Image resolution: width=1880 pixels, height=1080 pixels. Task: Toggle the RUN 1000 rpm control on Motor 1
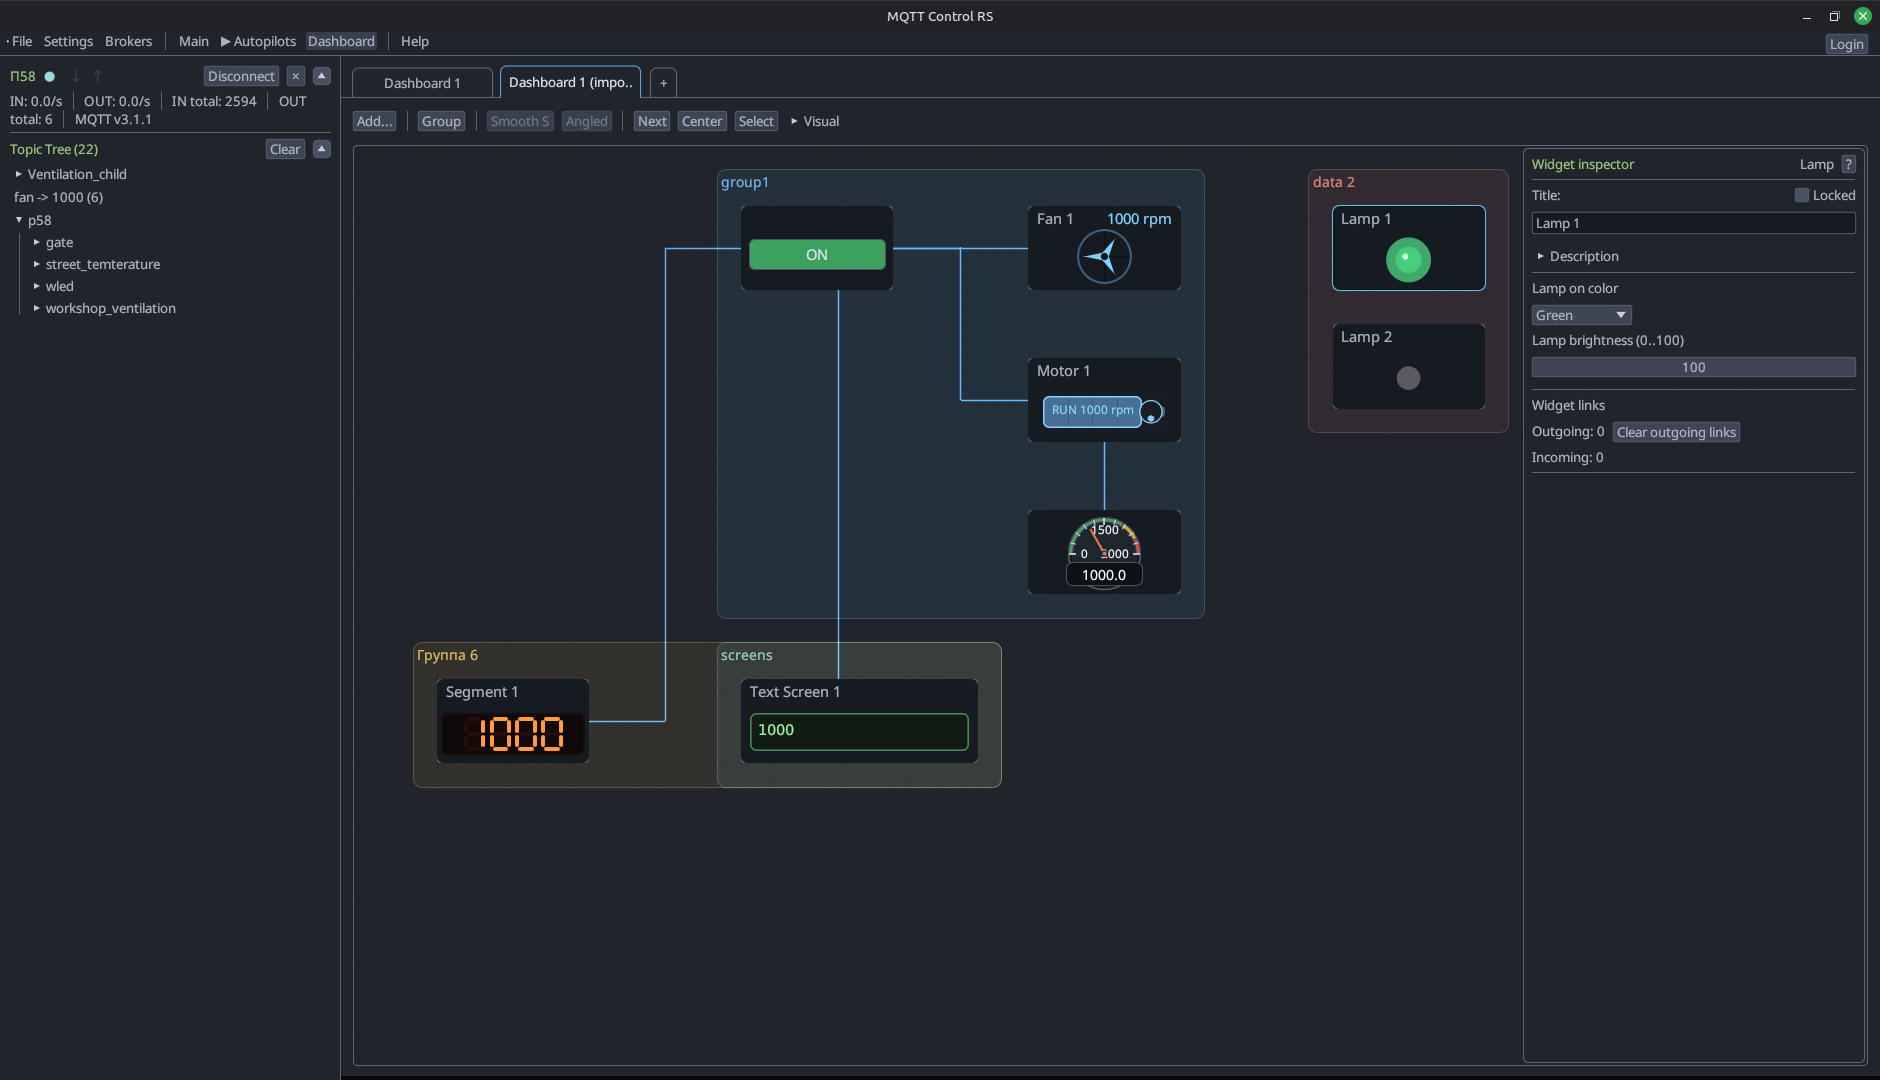(x=1091, y=411)
